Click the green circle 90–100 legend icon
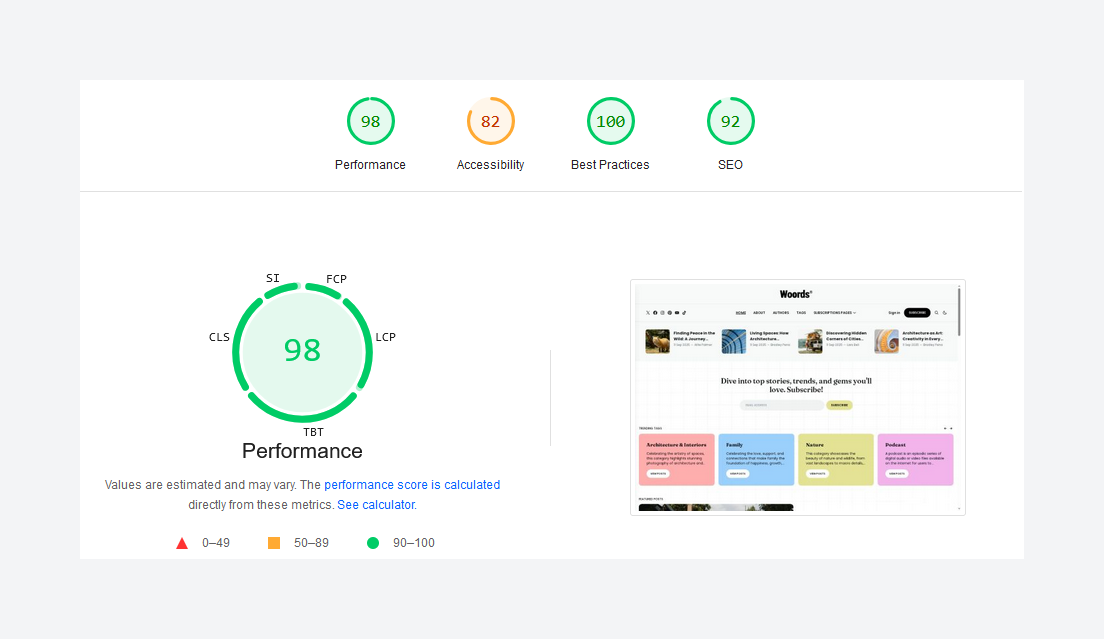The image size is (1104, 639). pyautogui.click(x=373, y=543)
